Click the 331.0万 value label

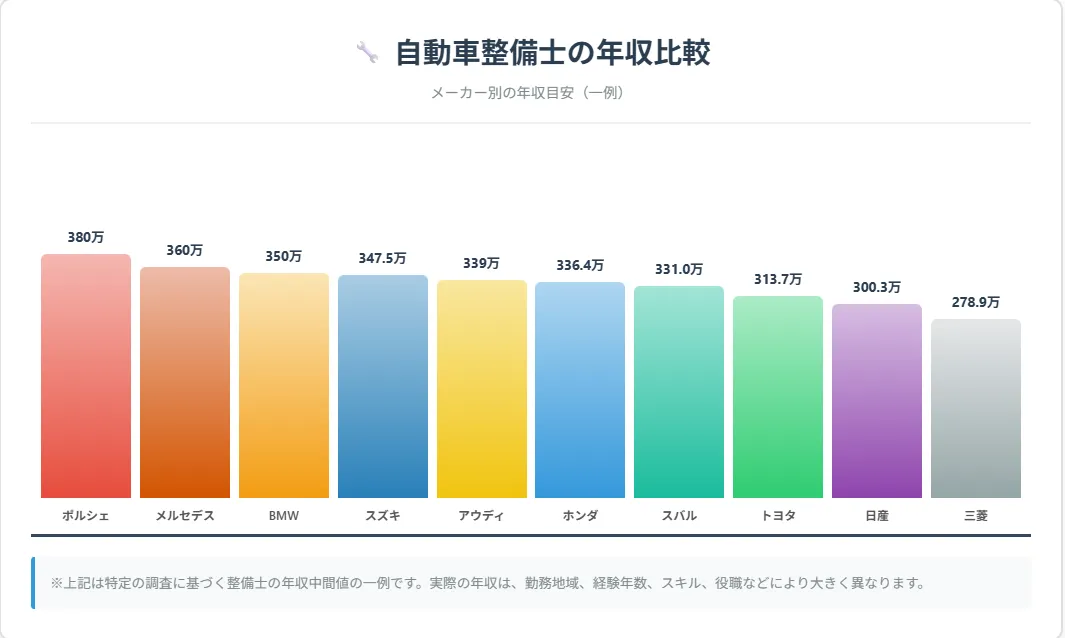click(679, 269)
